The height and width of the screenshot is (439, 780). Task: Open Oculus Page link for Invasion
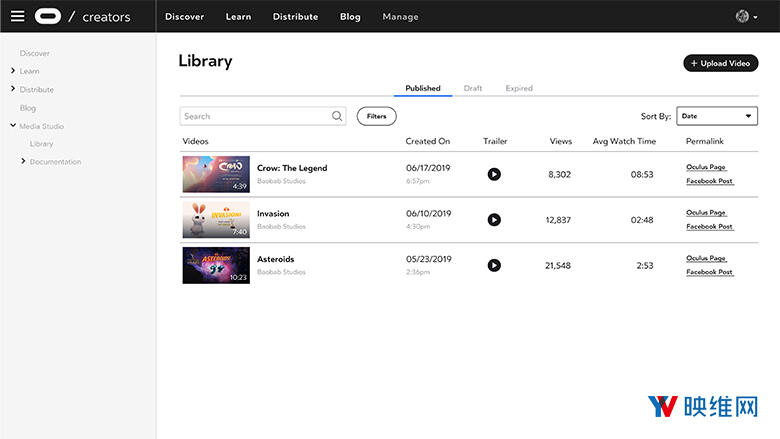(x=706, y=213)
